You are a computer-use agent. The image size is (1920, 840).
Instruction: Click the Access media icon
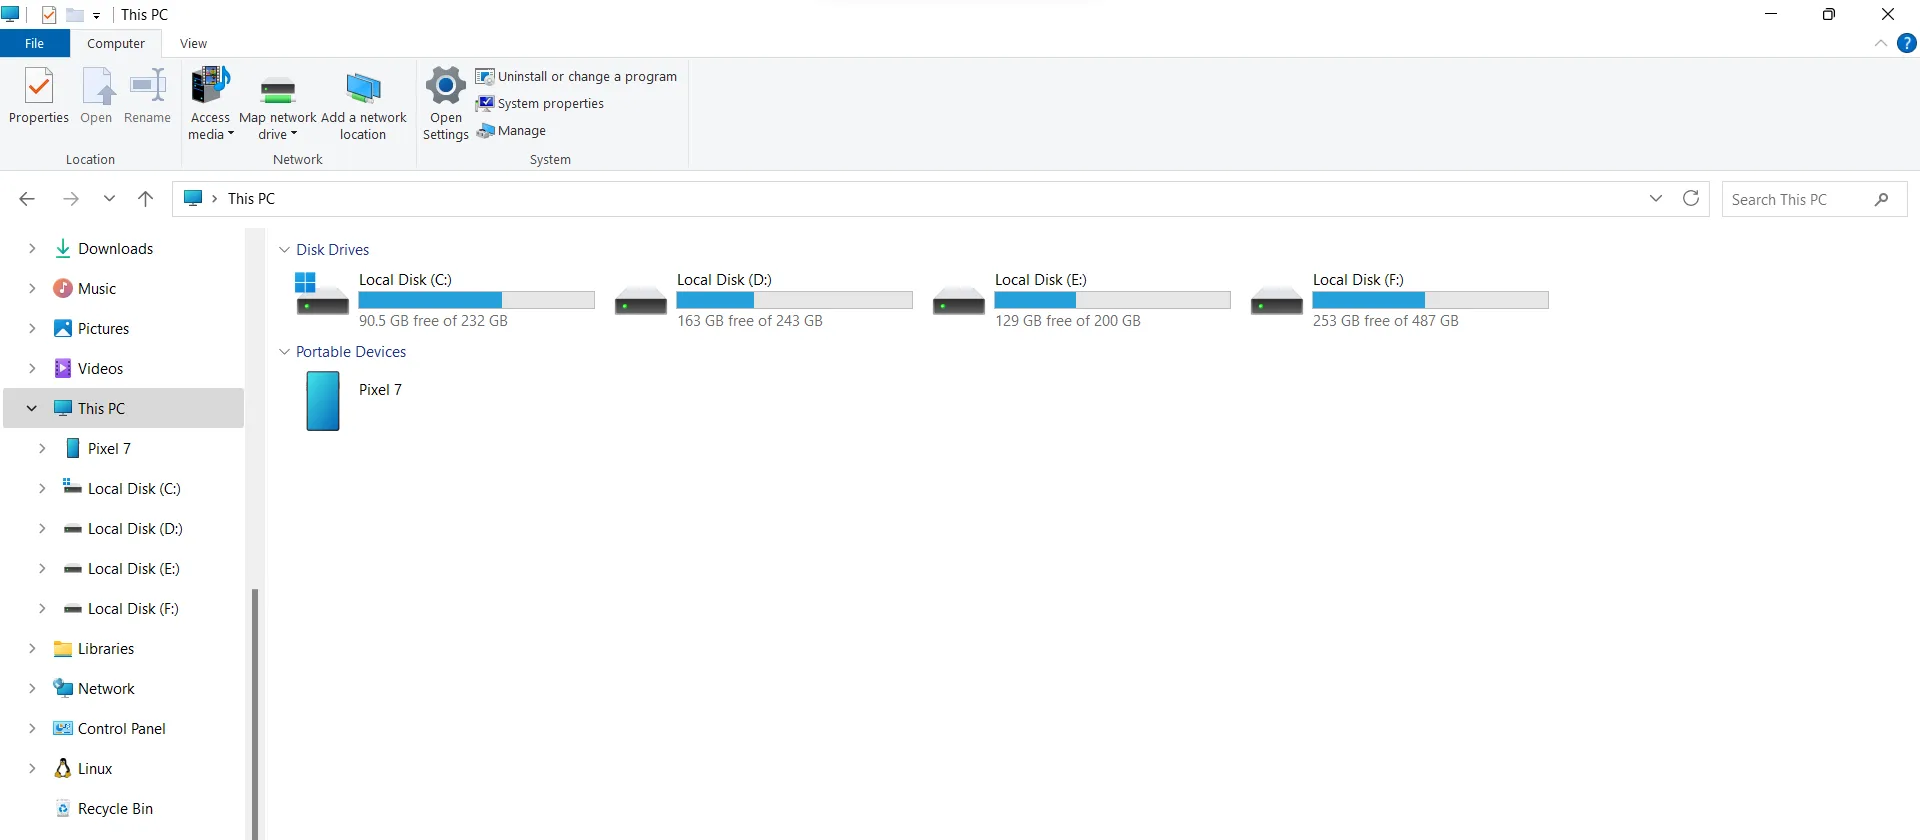tap(210, 86)
